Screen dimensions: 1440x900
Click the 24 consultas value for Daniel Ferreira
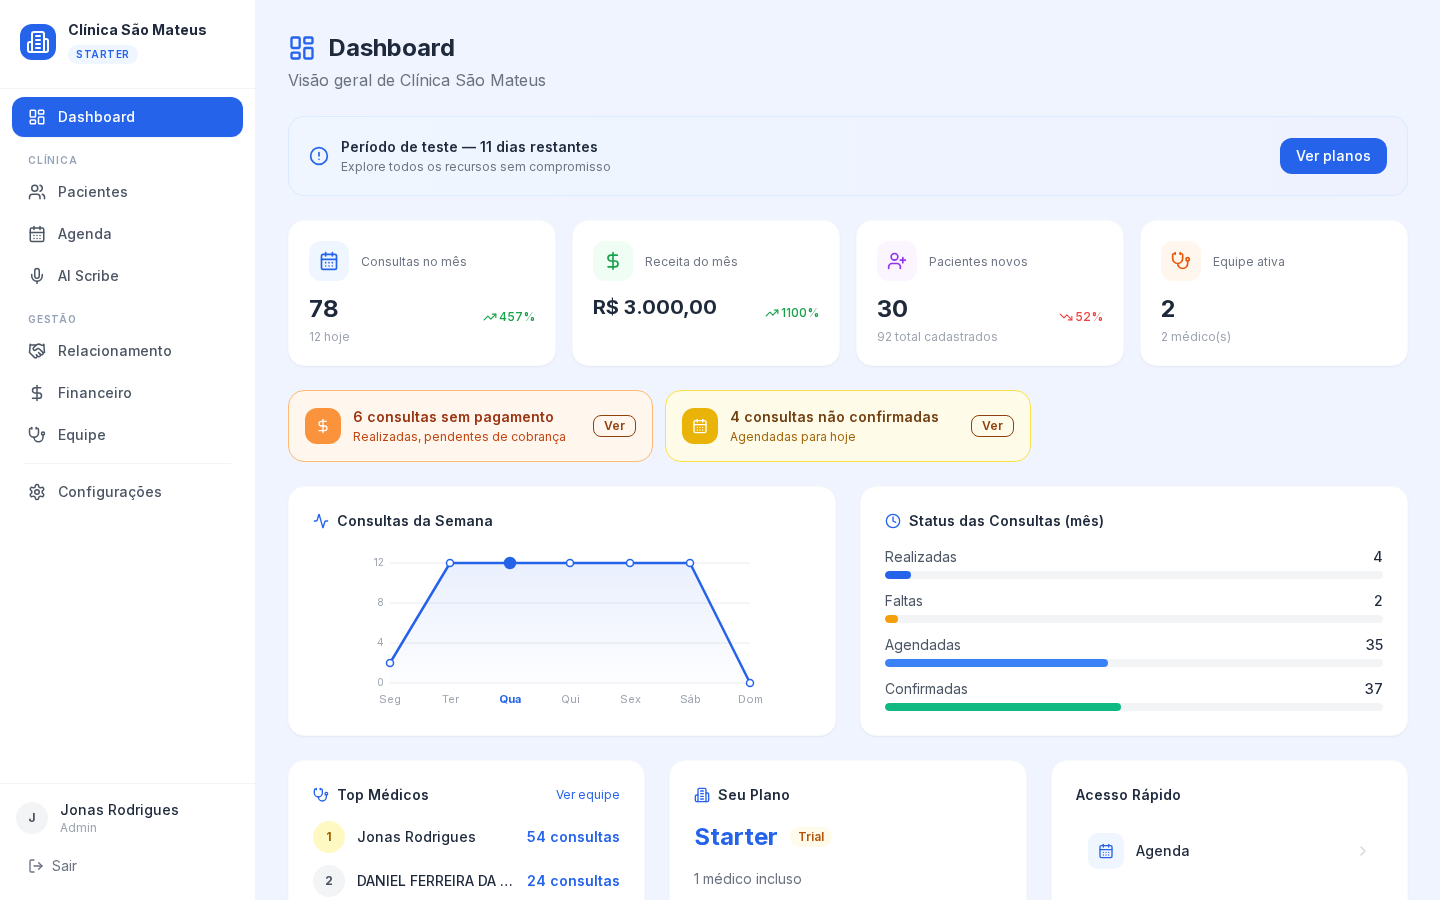click(573, 881)
